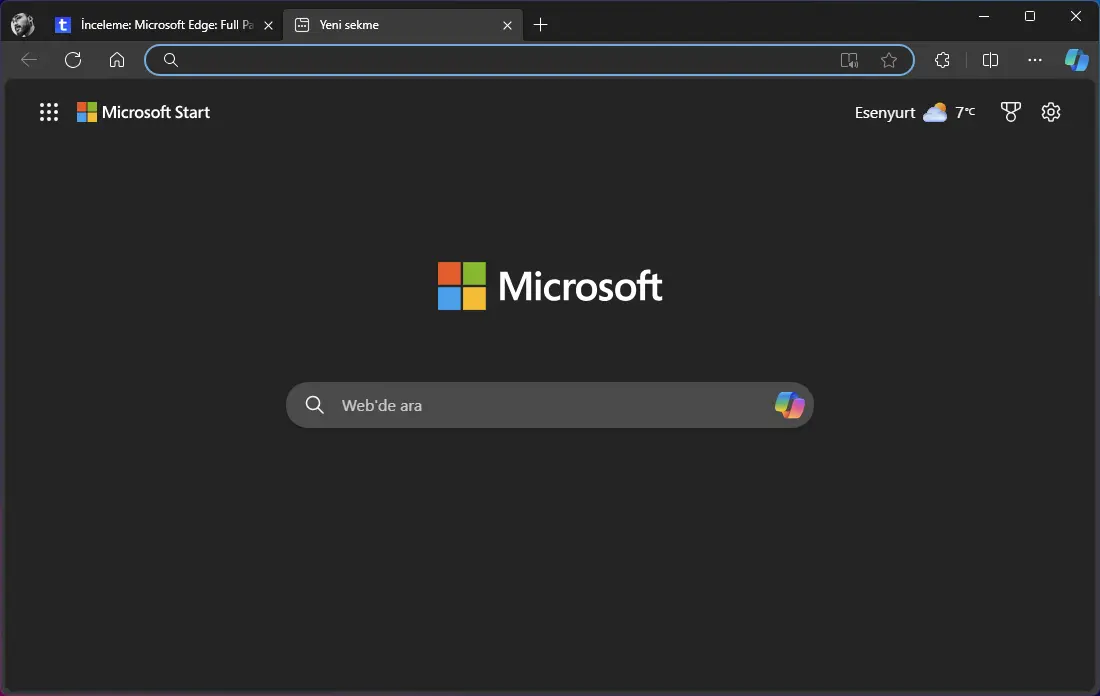
Task: Maximize the Edge window
Action: [x=1029, y=16]
